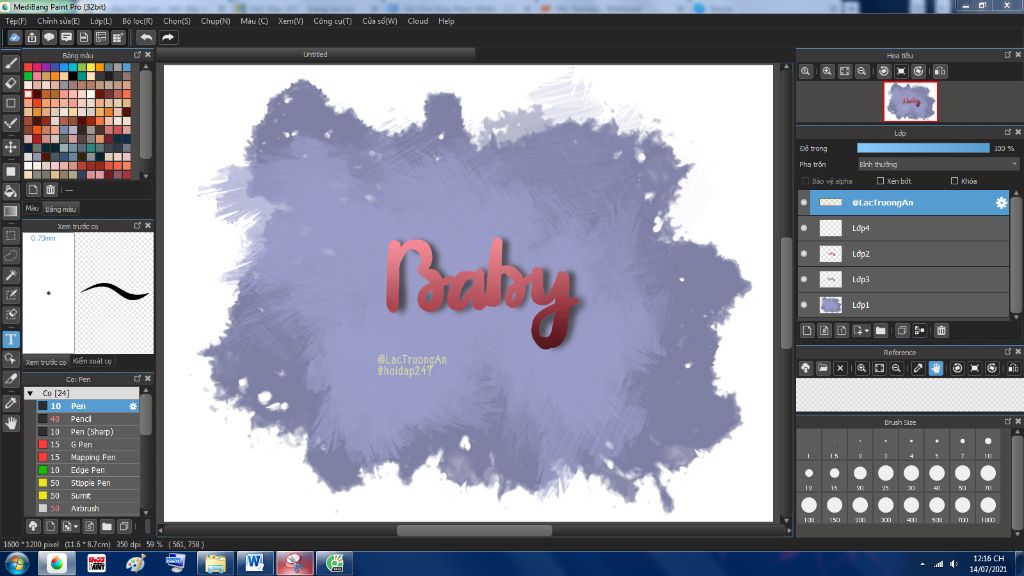Collapse the Cọ [24] brush group

(30, 393)
